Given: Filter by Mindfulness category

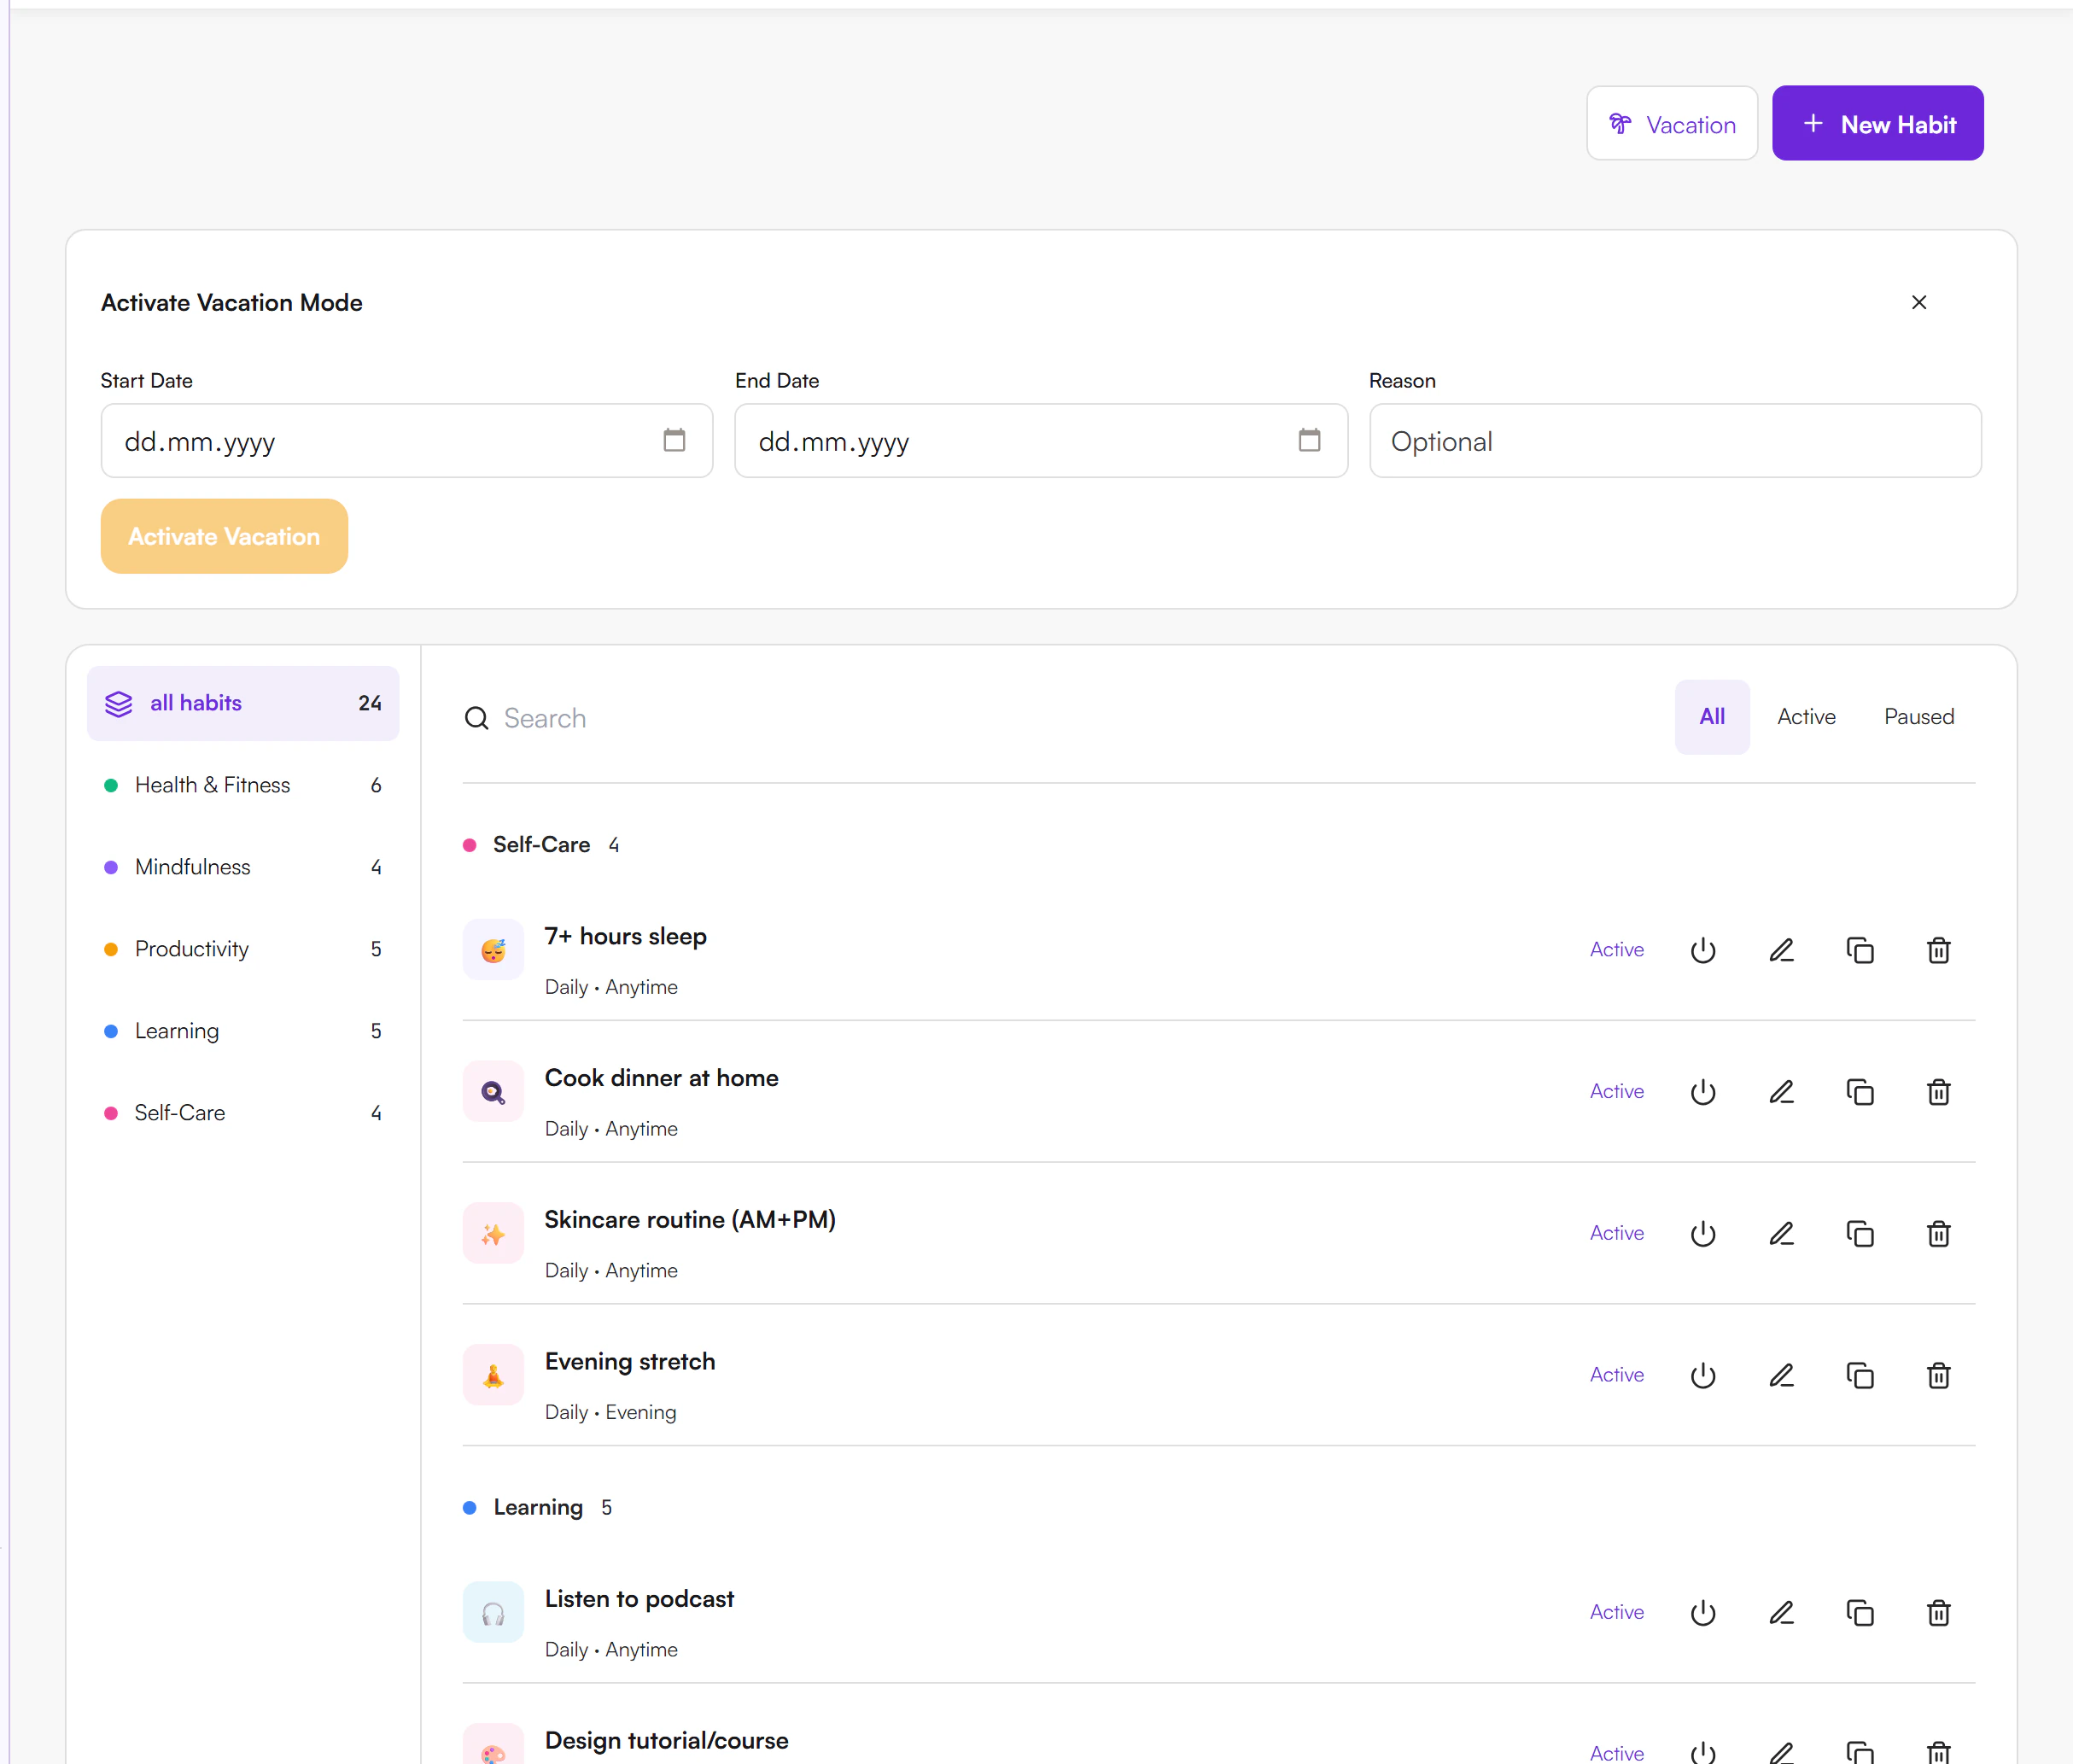Looking at the screenshot, I should pyautogui.click(x=243, y=867).
